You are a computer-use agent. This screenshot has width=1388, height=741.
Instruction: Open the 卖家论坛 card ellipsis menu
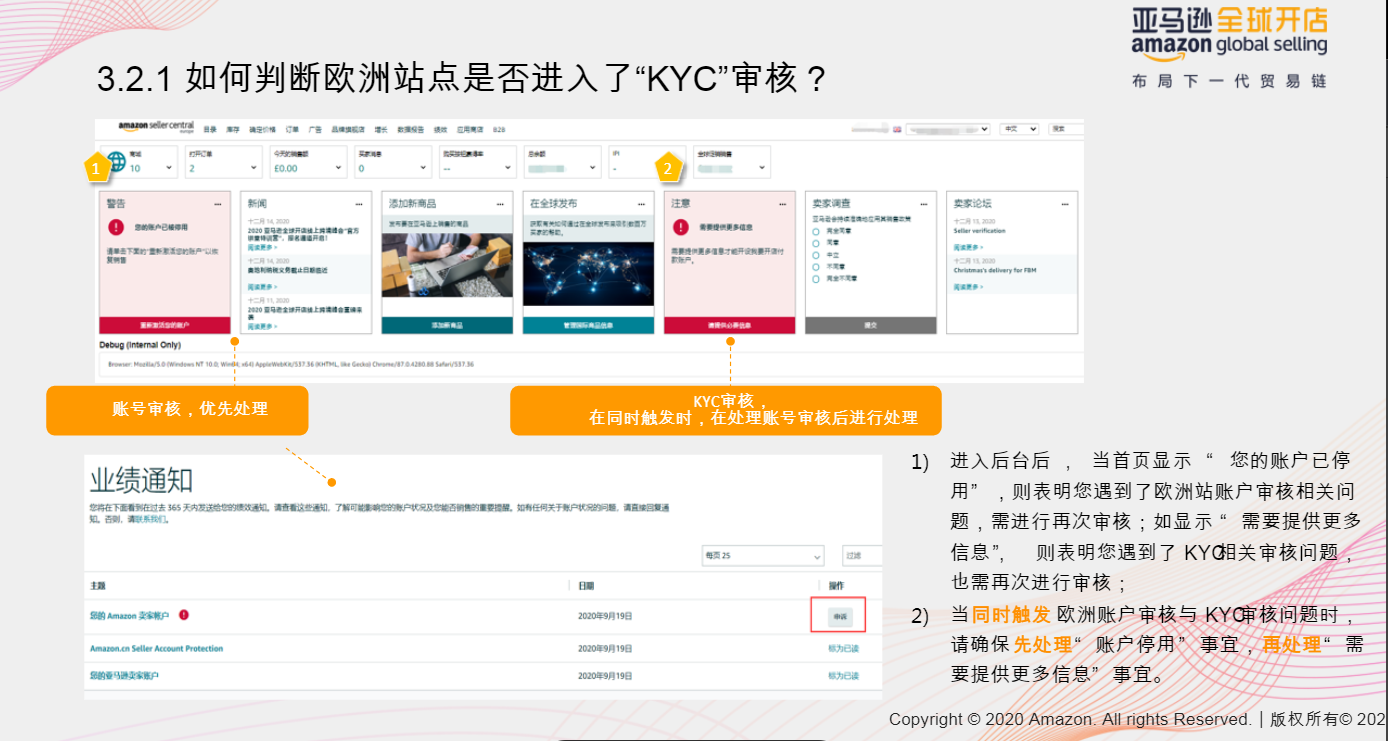point(1065,203)
